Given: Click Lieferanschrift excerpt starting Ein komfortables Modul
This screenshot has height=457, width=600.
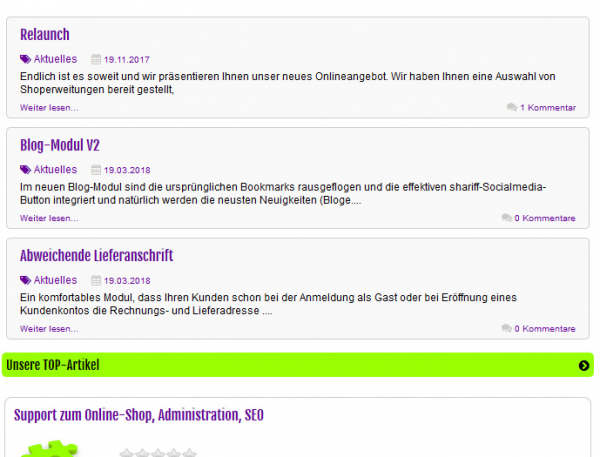Looking at the screenshot, I should tap(268, 304).
